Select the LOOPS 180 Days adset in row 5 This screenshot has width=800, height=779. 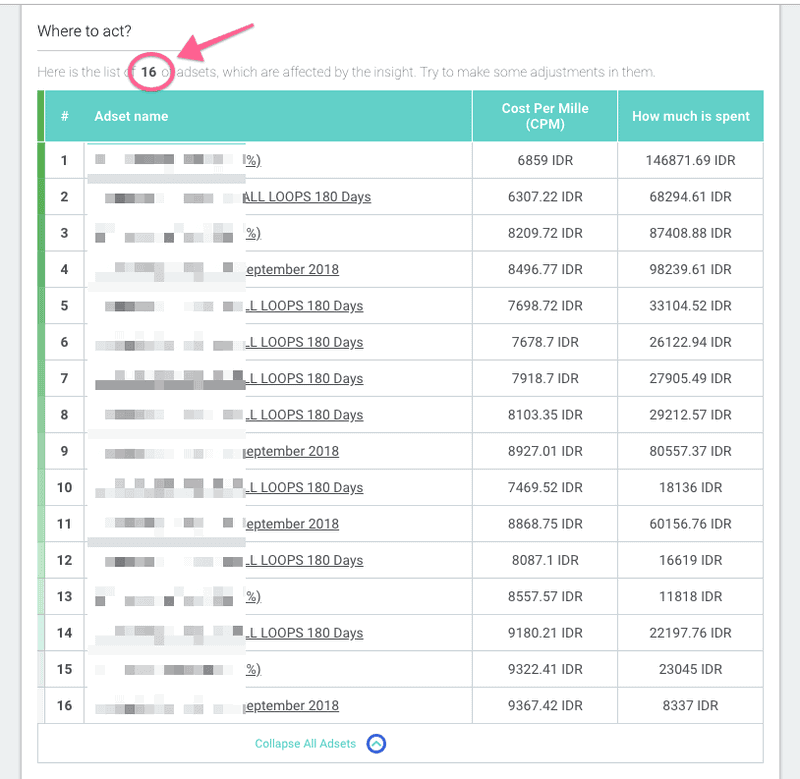[304, 306]
